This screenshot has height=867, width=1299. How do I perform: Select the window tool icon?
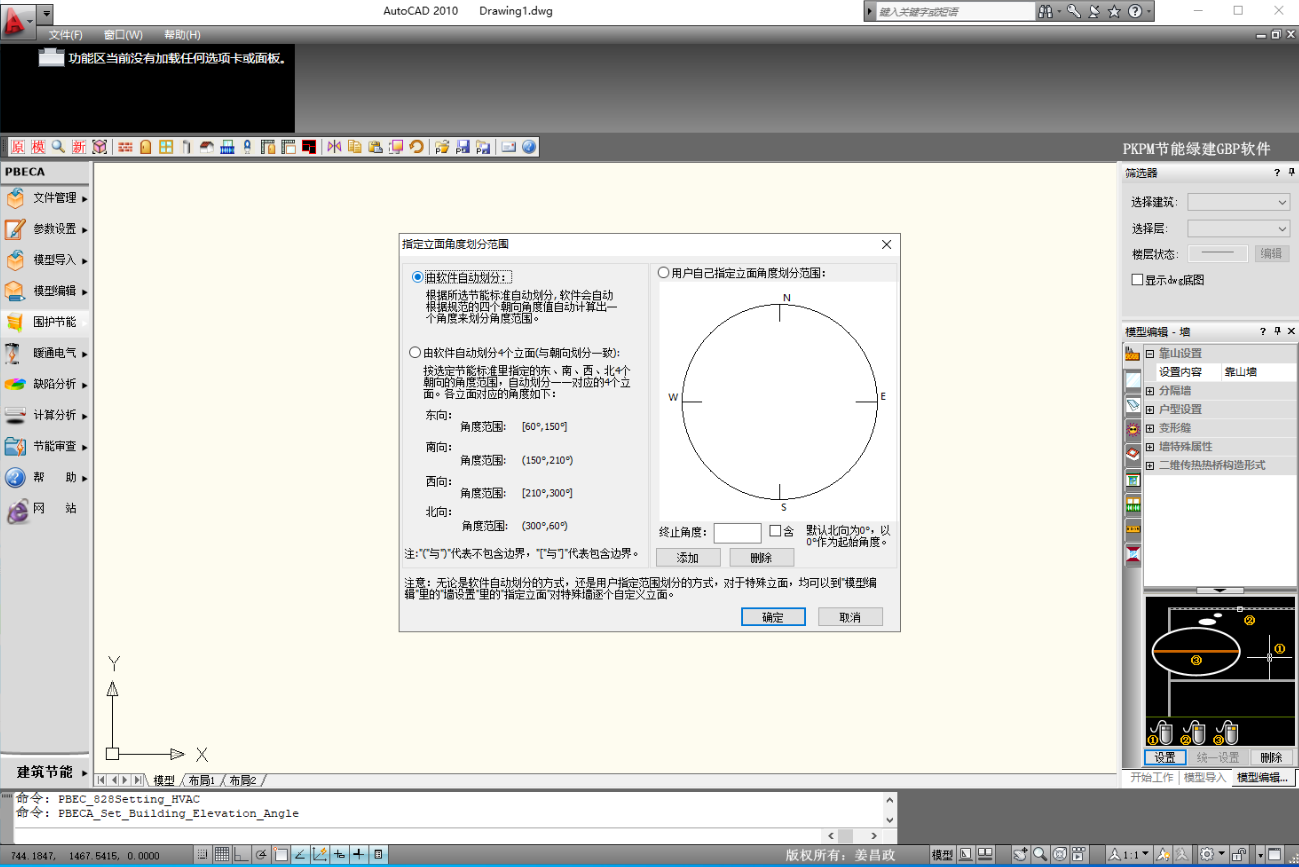click(x=166, y=147)
